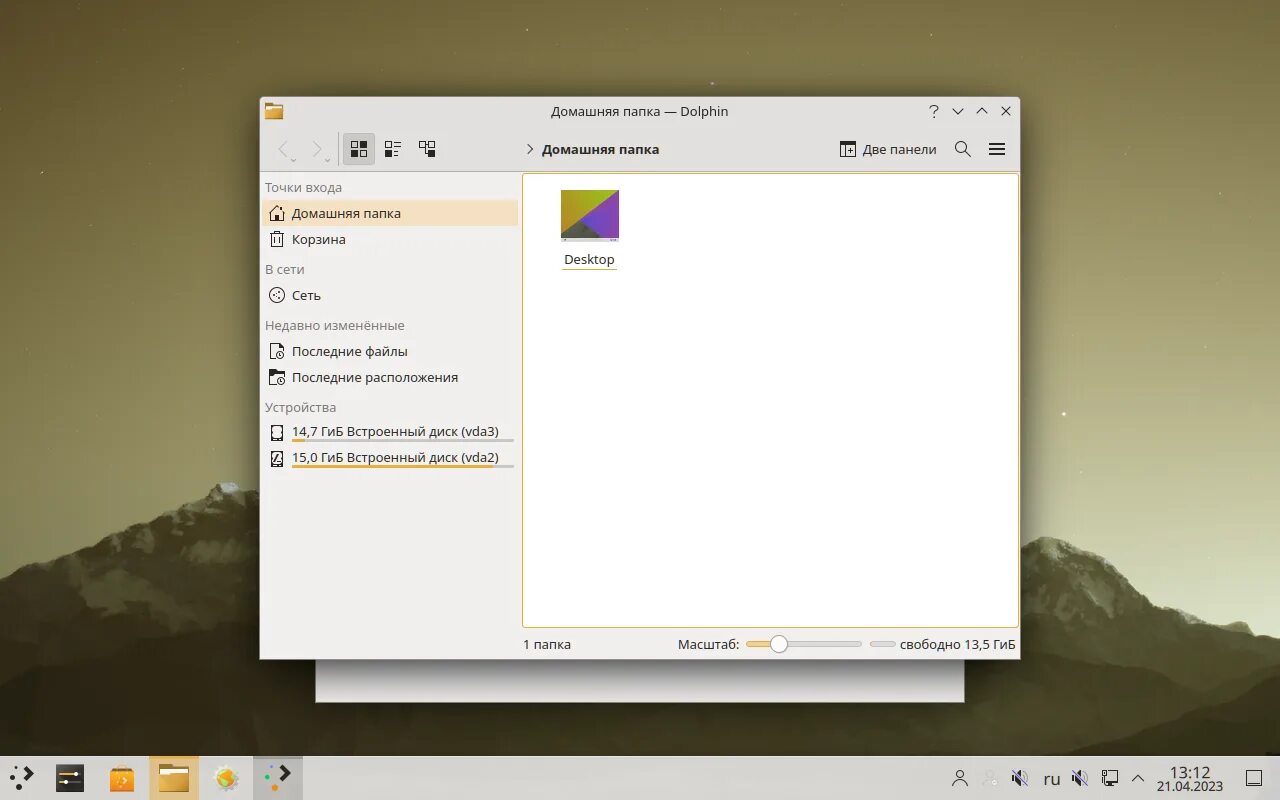Open Последние расположения in the sidebar

pos(390,377)
